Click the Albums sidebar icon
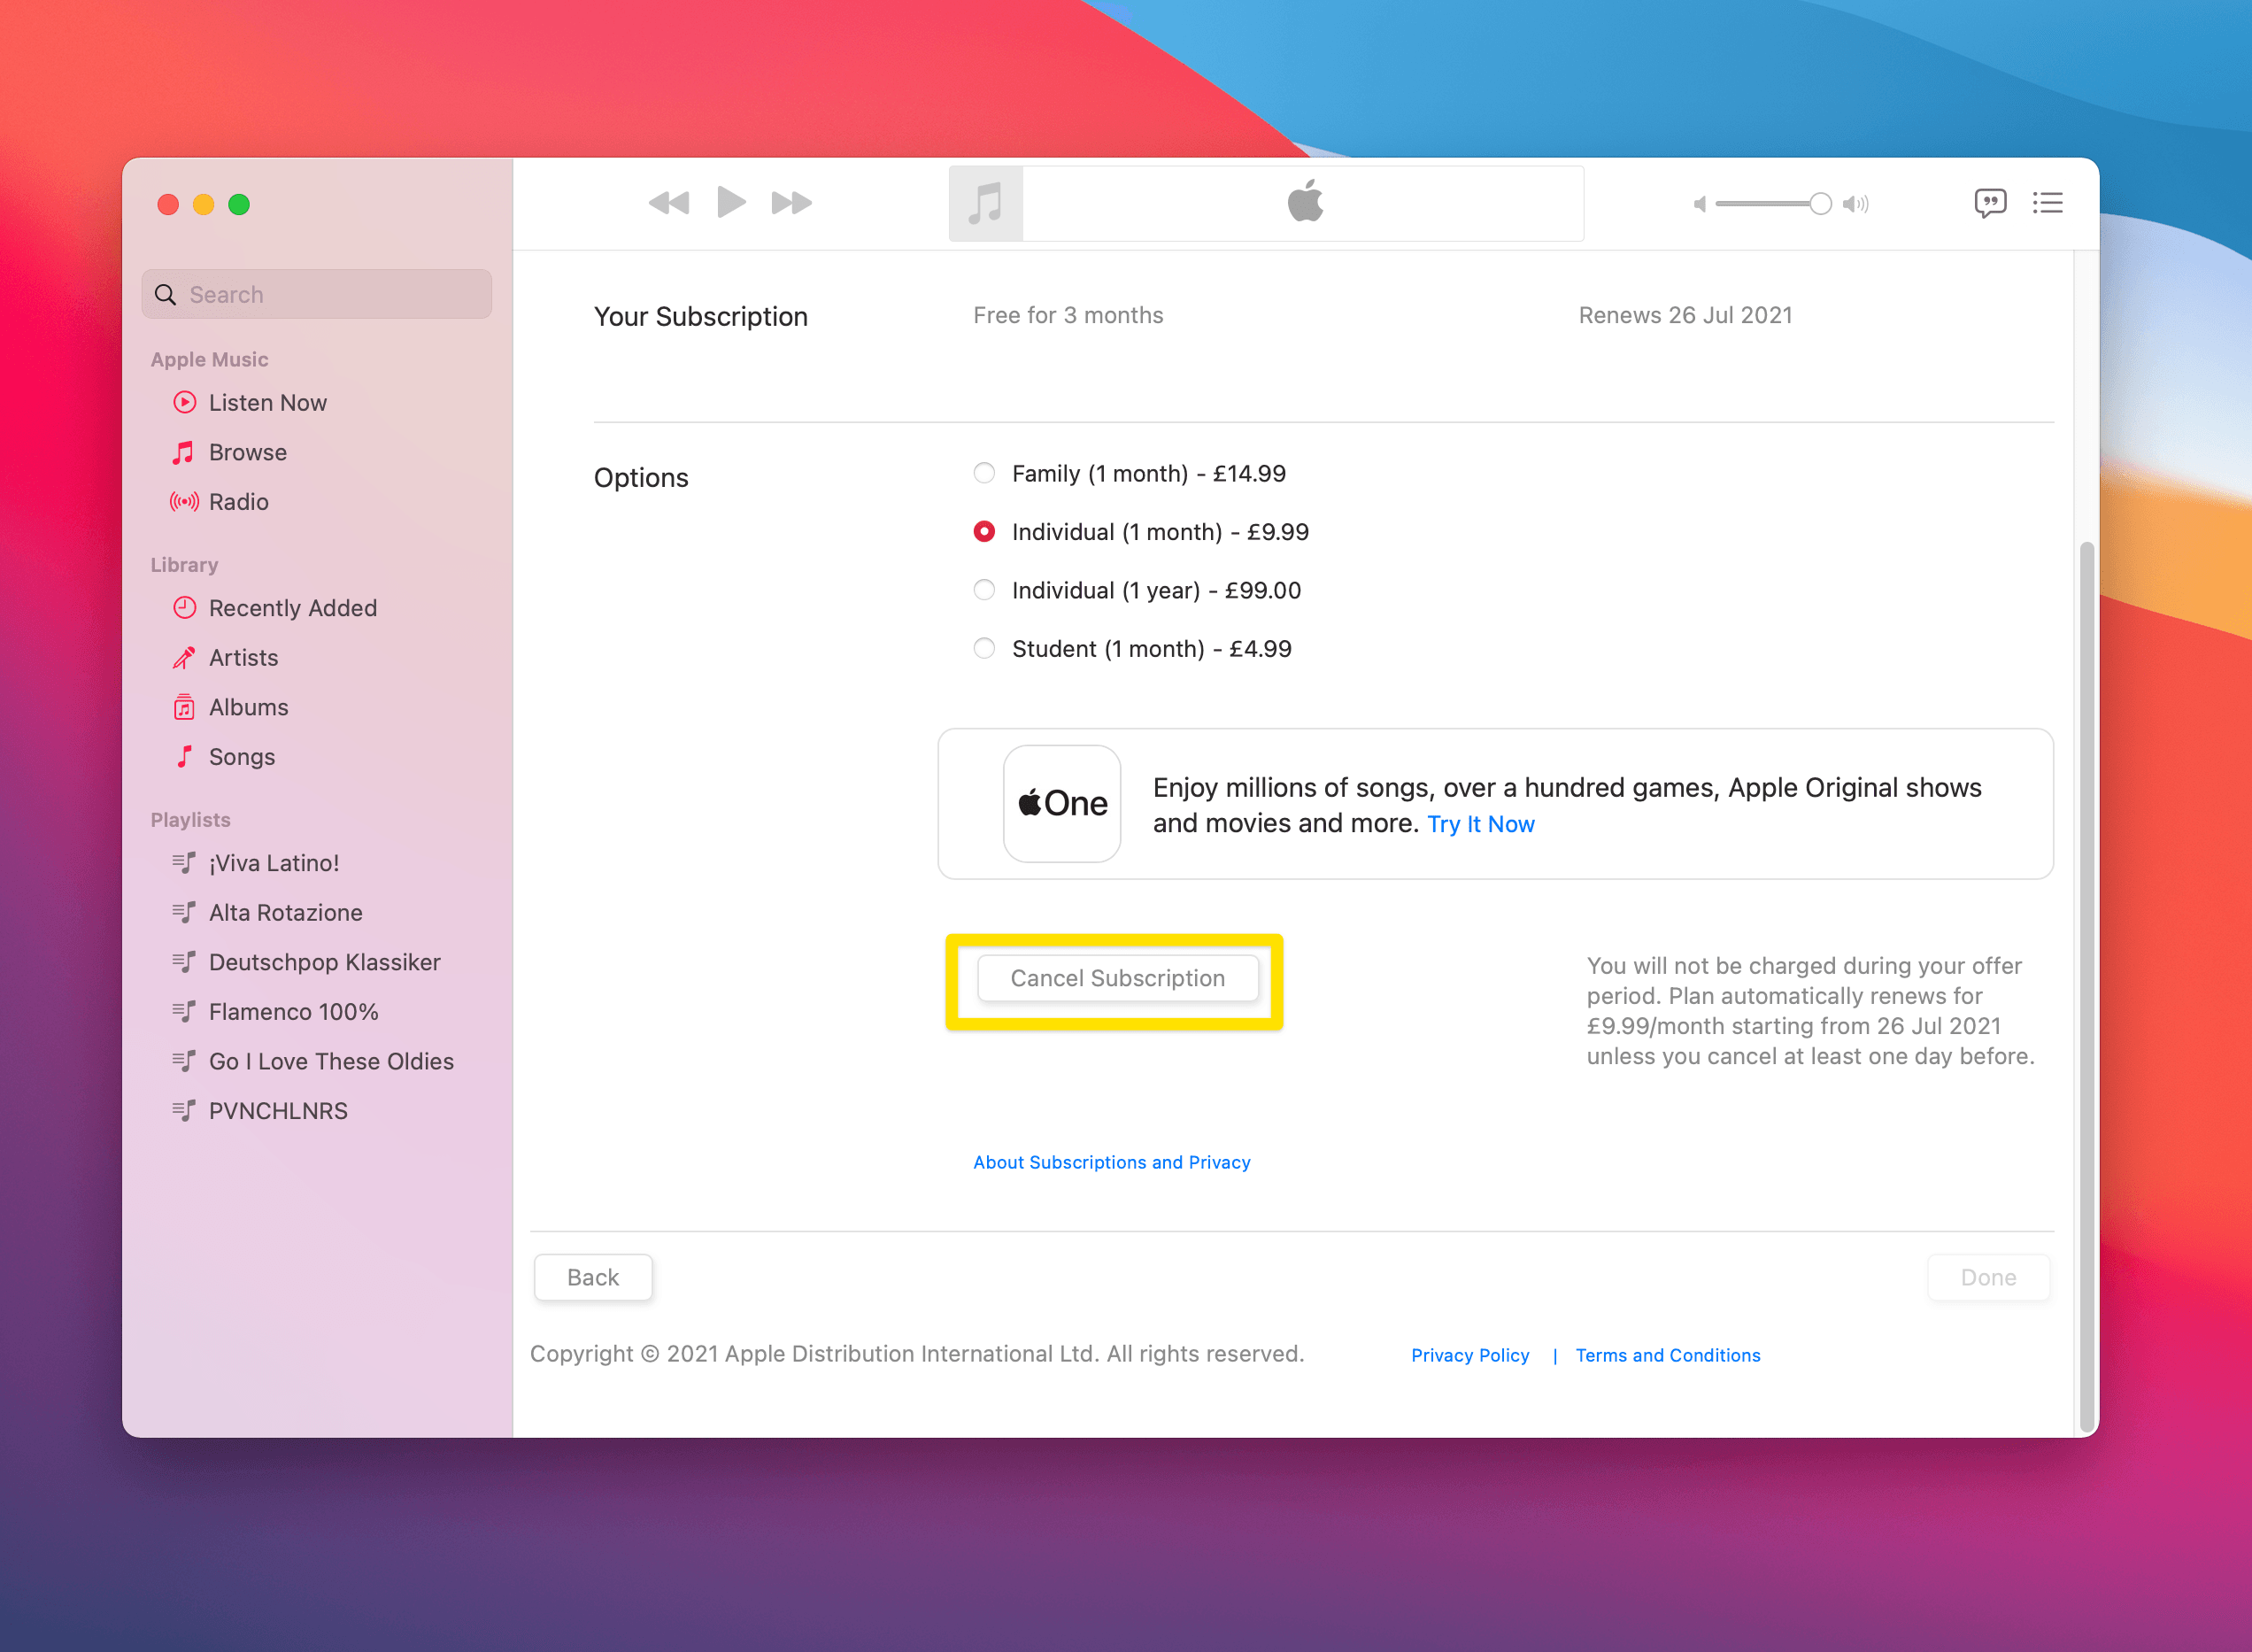This screenshot has height=1652, width=2252. click(184, 708)
